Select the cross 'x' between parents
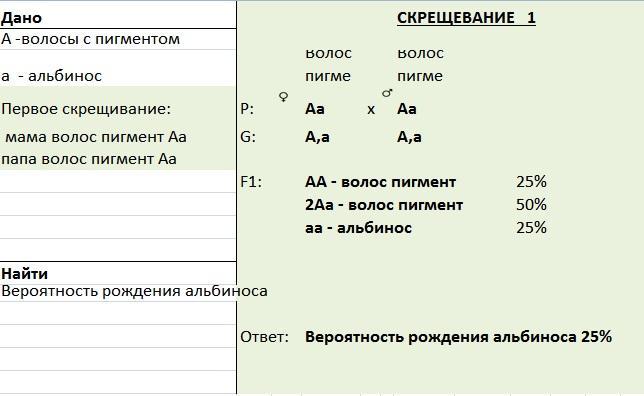The width and height of the screenshot is (644, 396). click(x=371, y=110)
